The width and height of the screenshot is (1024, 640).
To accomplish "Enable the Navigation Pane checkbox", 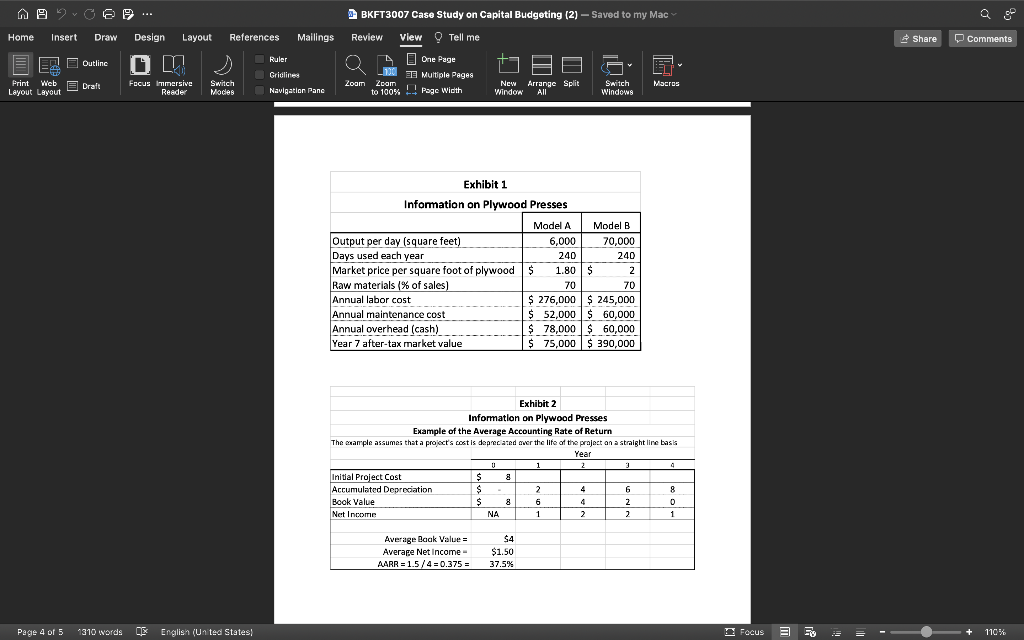I will point(259,91).
